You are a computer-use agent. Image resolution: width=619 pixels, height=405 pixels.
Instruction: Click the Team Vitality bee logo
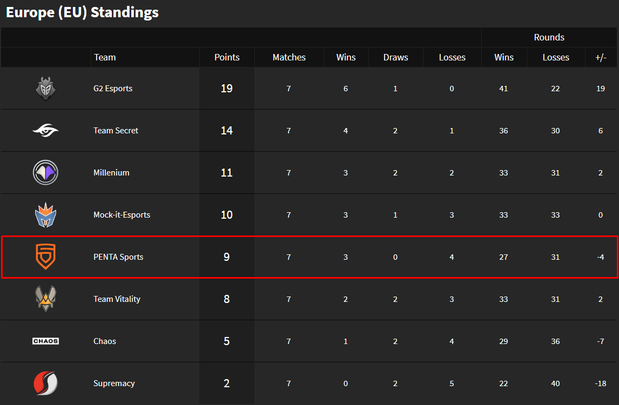[45, 299]
